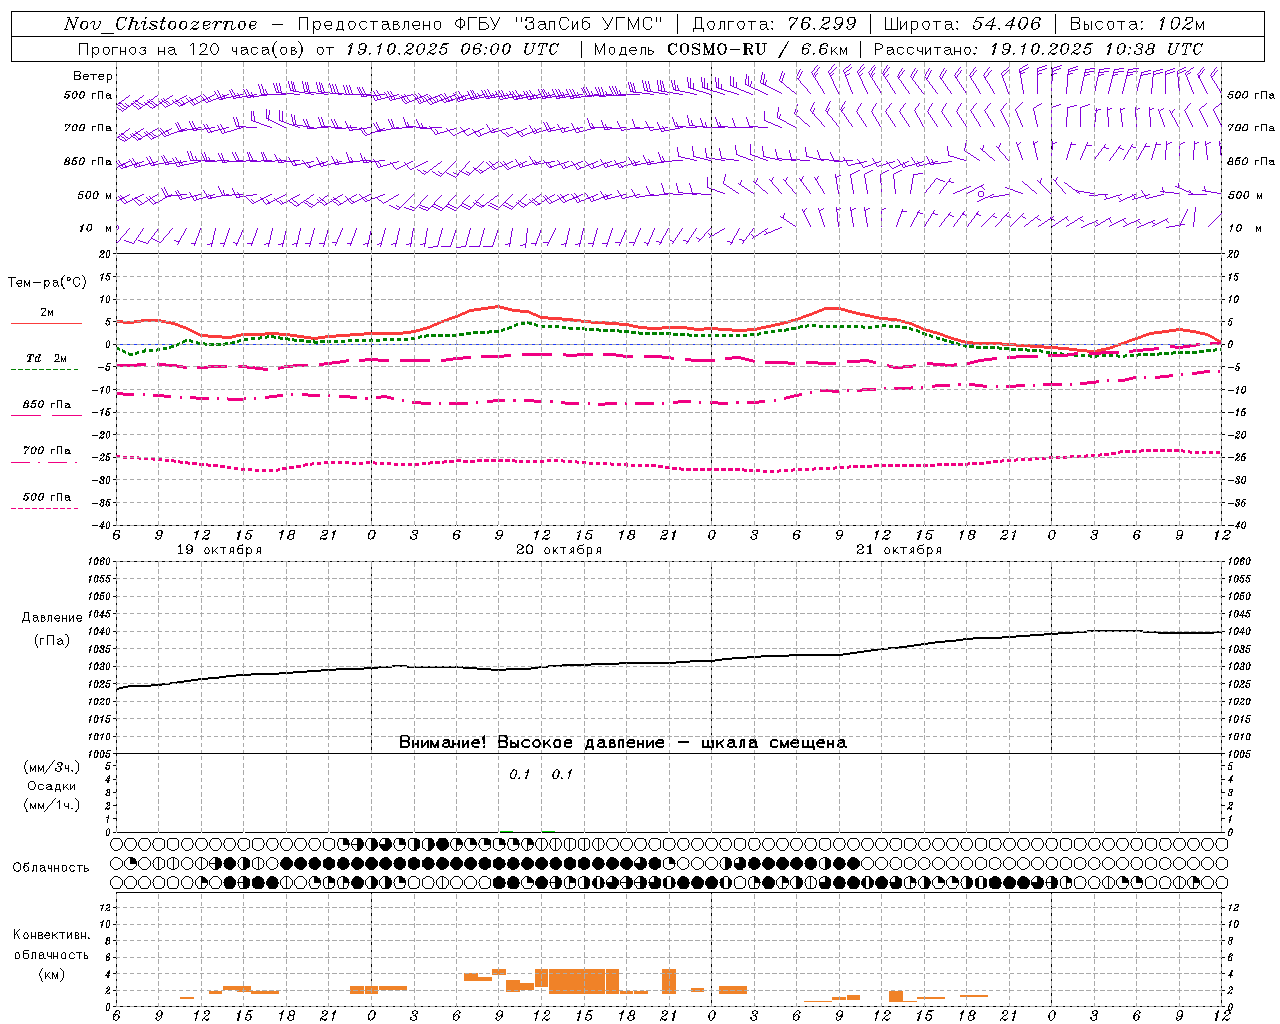The image size is (1280, 1024).
Task: Click the left-side 10 м wind level label
Action: 96,228
